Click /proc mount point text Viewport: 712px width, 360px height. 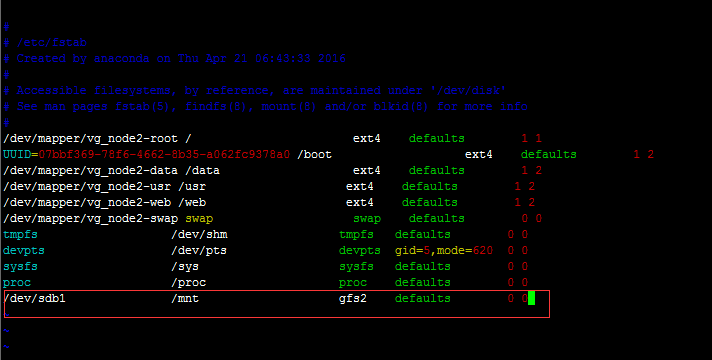(x=188, y=282)
